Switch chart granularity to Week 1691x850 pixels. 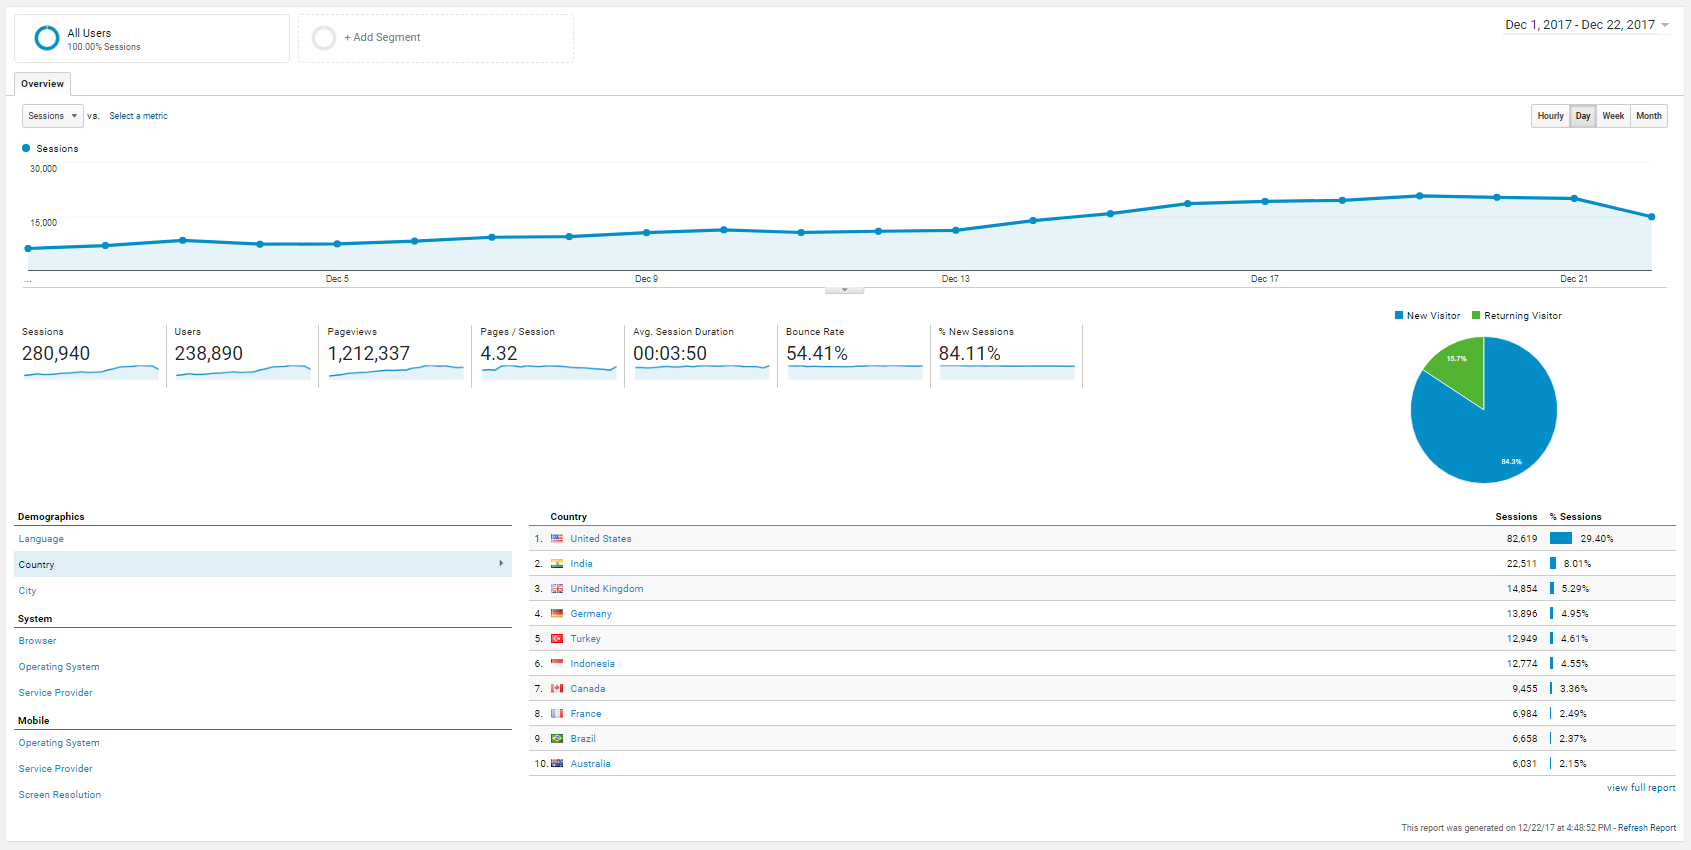coord(1613,116)
